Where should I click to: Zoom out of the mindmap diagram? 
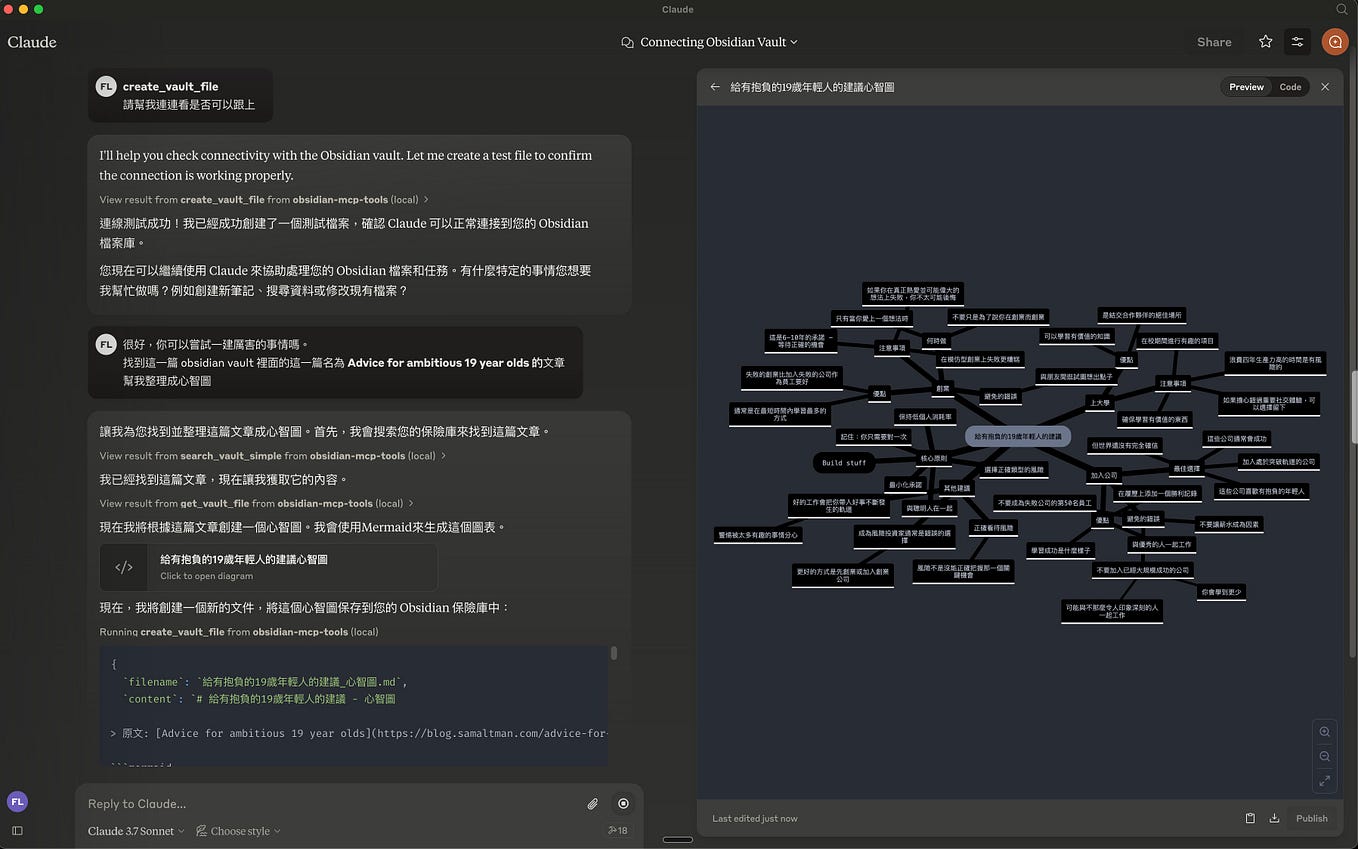pyautogui.click(x=1325, y=756)
